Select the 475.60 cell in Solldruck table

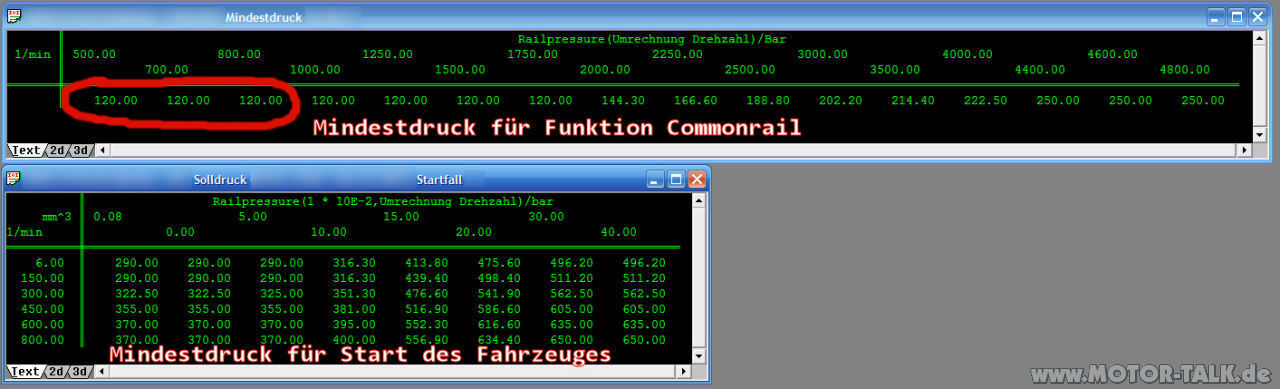(500, 263)
